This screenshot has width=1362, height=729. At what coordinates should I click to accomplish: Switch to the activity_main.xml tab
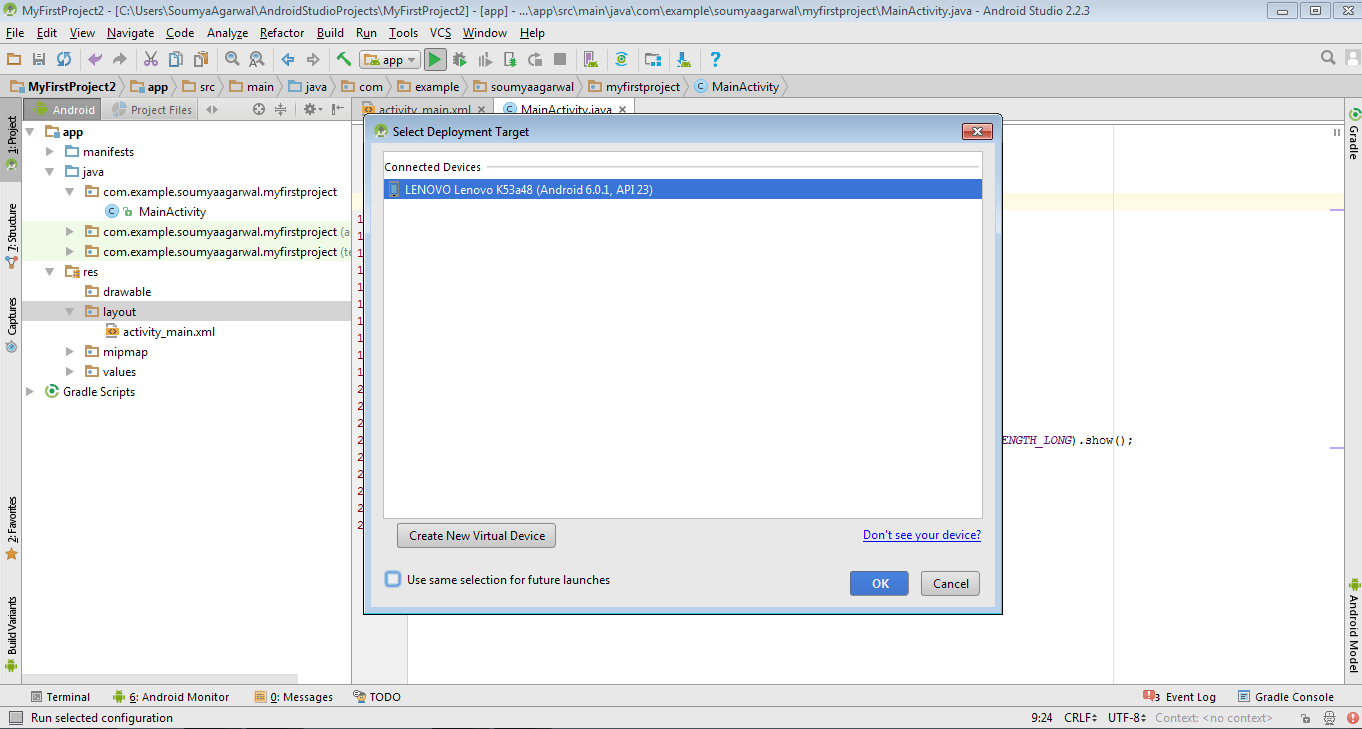(x=424, y=109)
